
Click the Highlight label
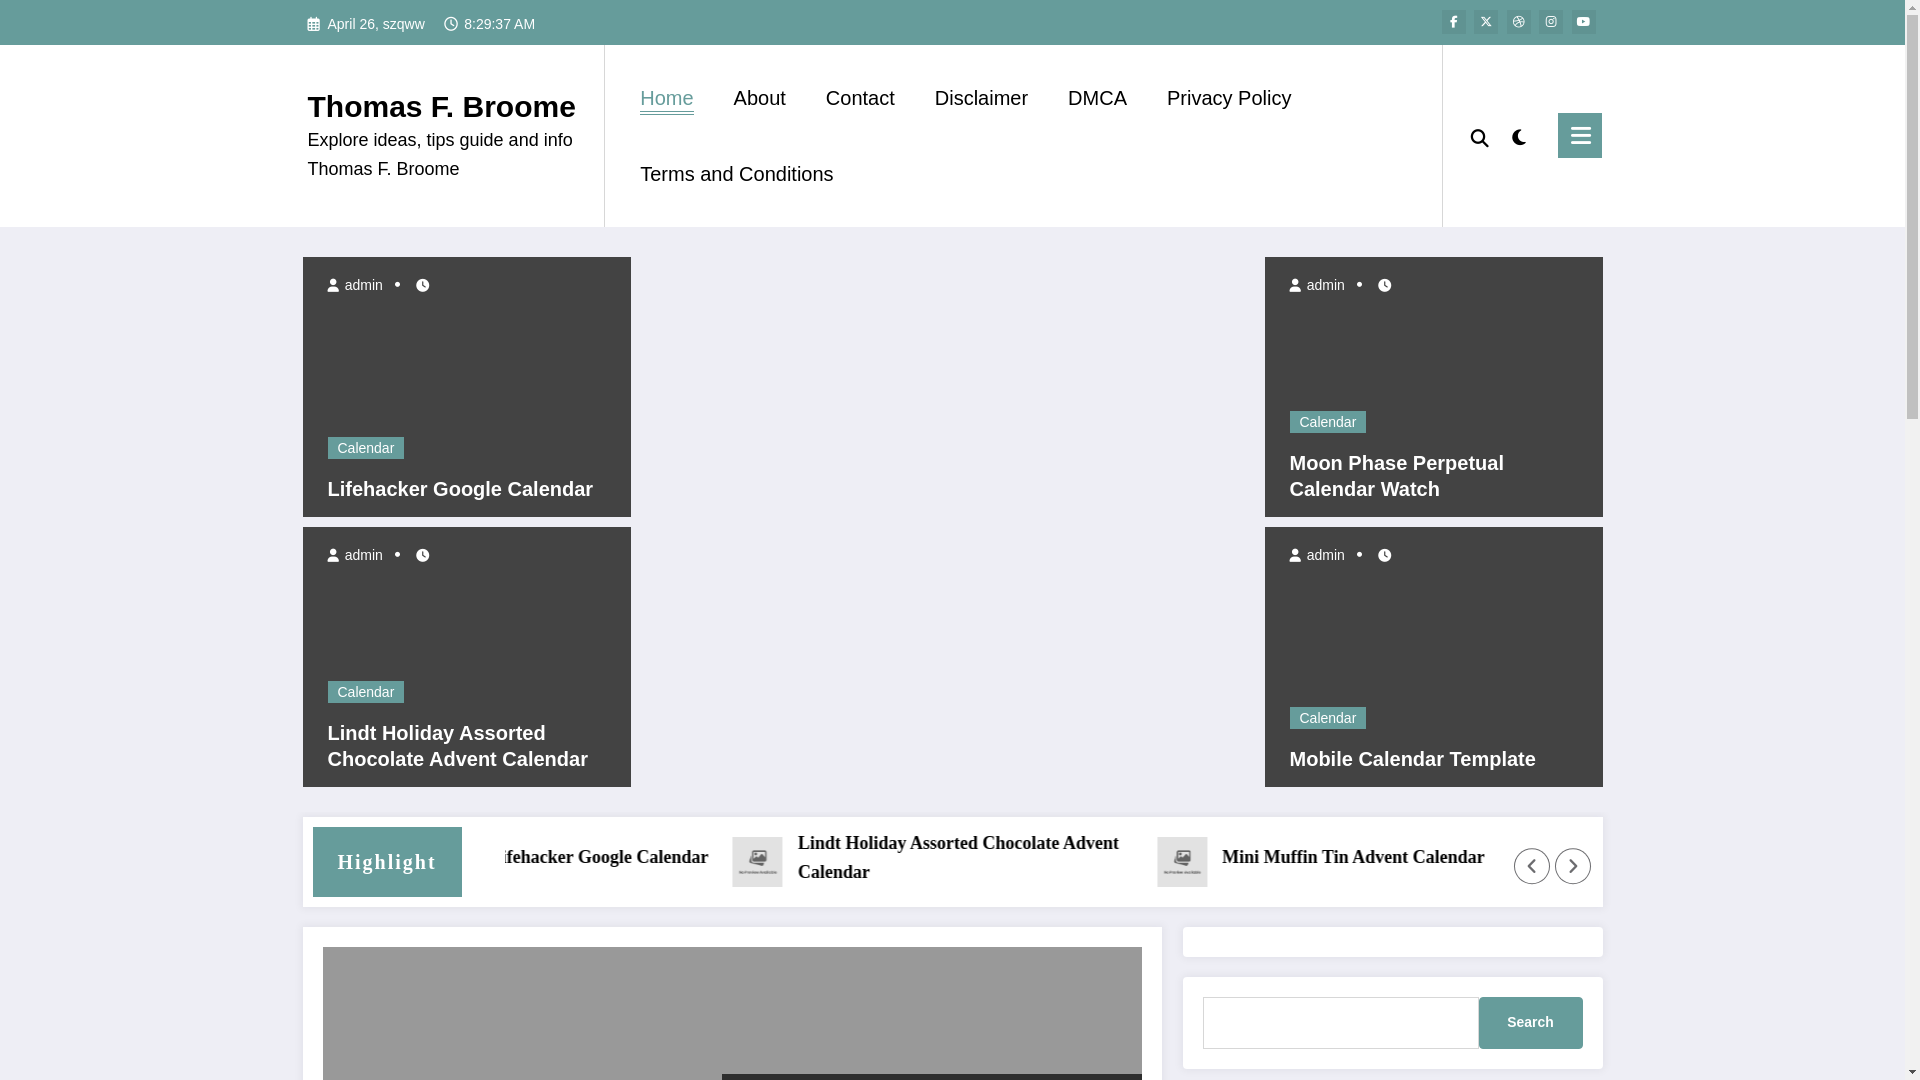(x=386, y=862)
